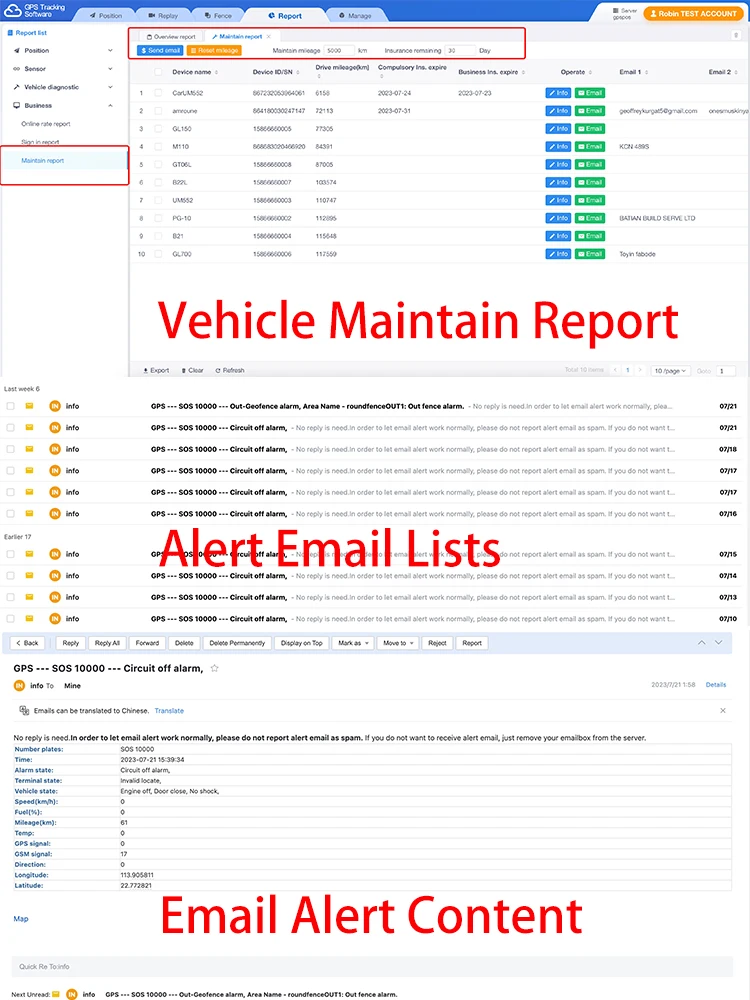The image size is (750, 1000).
Task: Expand the Position section in the sidebar
Action: pyautogui.click(x=110, y=50)
